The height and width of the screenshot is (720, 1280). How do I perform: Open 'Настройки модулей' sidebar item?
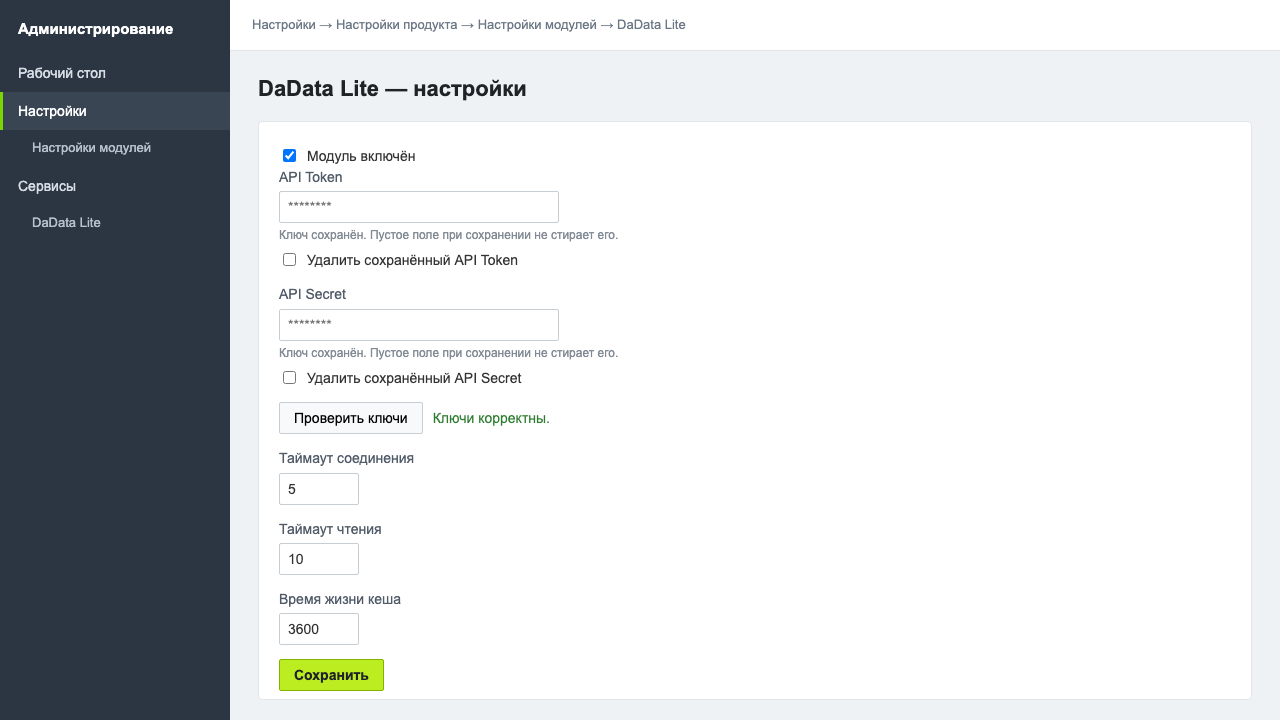115,148
